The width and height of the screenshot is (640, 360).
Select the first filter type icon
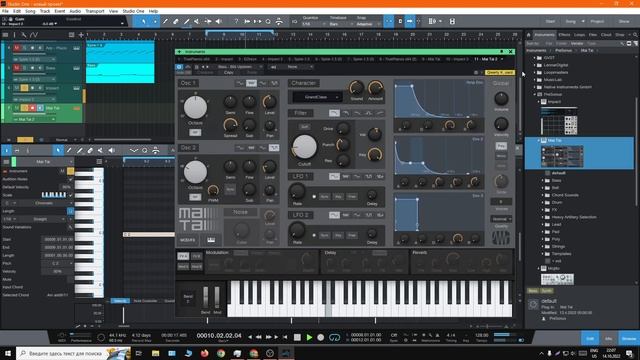[334, 113]
